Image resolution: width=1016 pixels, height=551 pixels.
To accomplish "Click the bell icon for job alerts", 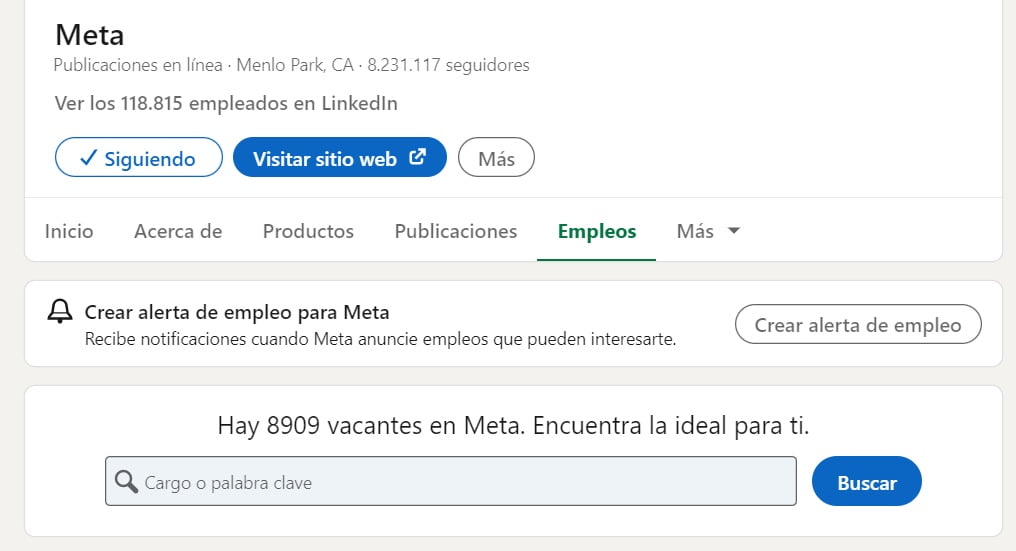I will click(x=60, y=311).
